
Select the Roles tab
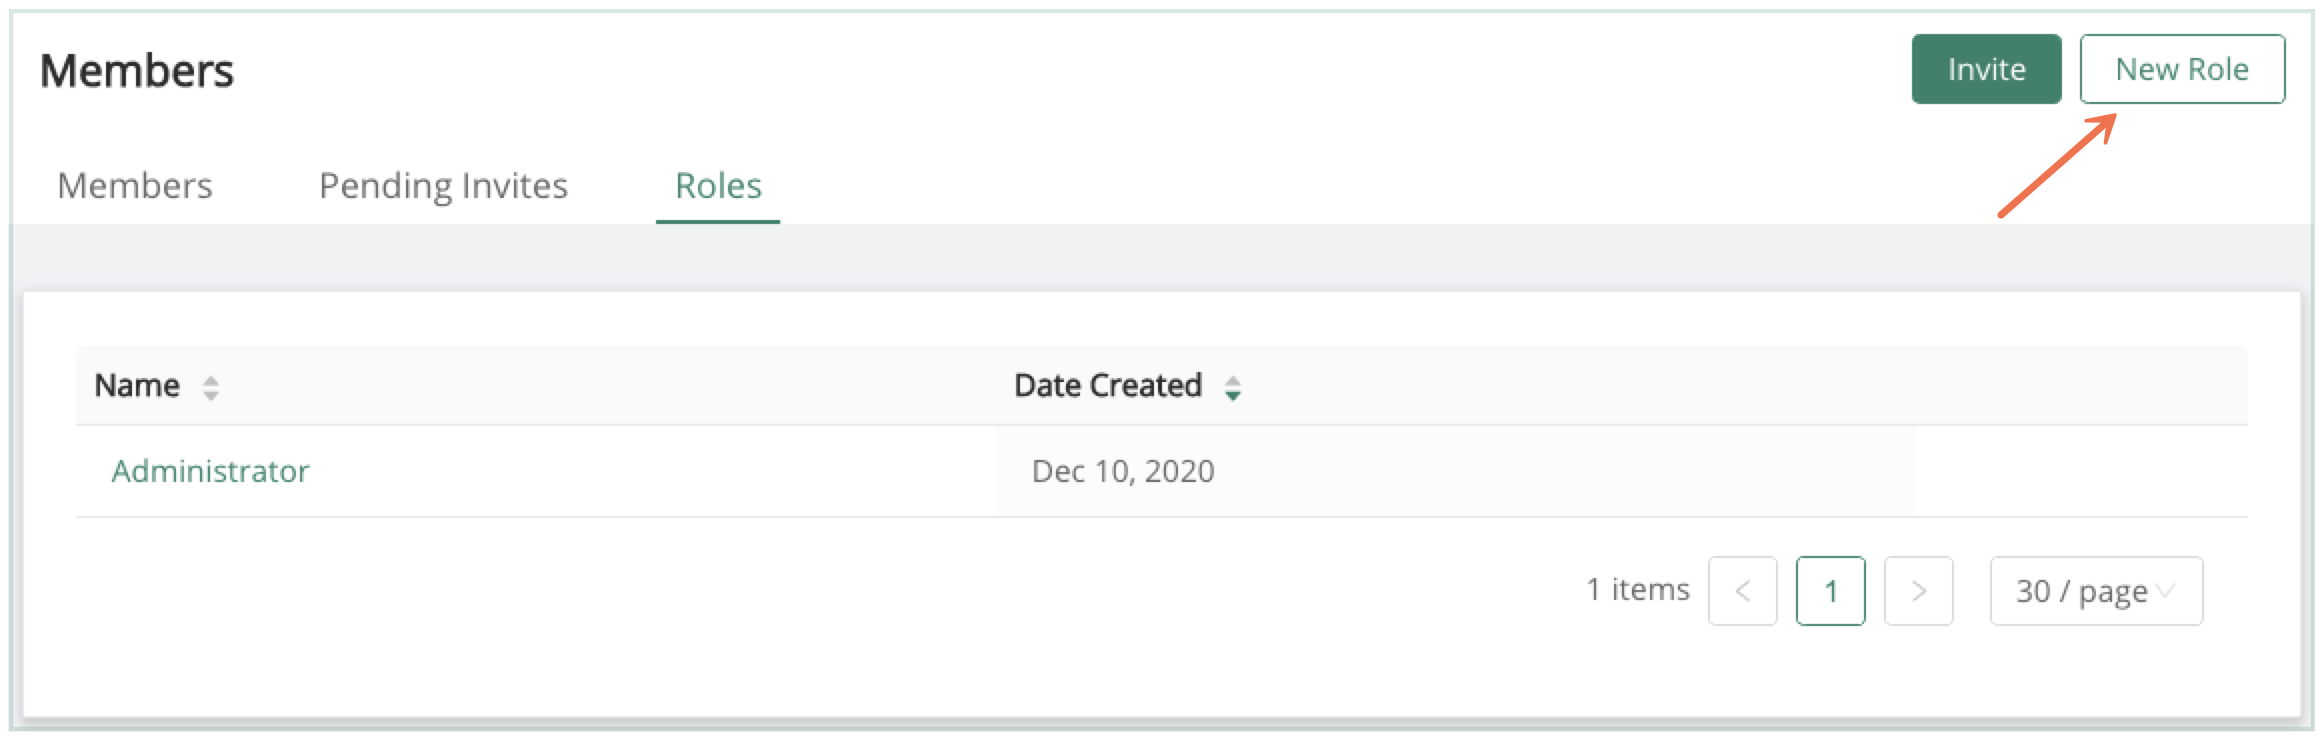click(718, 186)
